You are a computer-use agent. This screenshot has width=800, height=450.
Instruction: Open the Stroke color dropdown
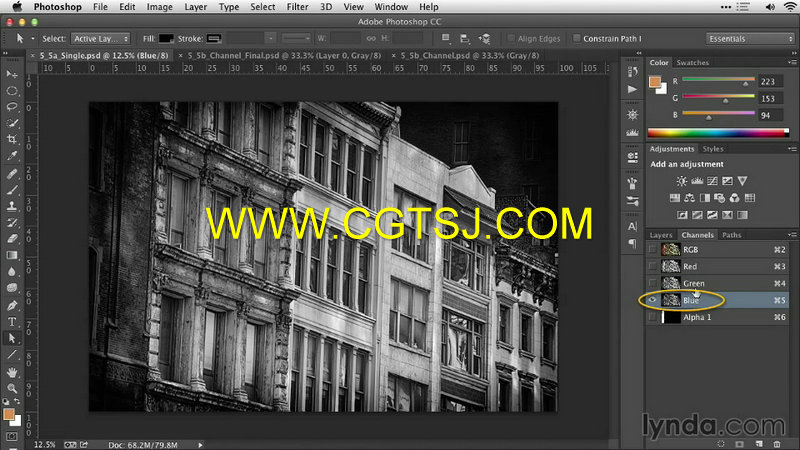click(x=214, y=39)
